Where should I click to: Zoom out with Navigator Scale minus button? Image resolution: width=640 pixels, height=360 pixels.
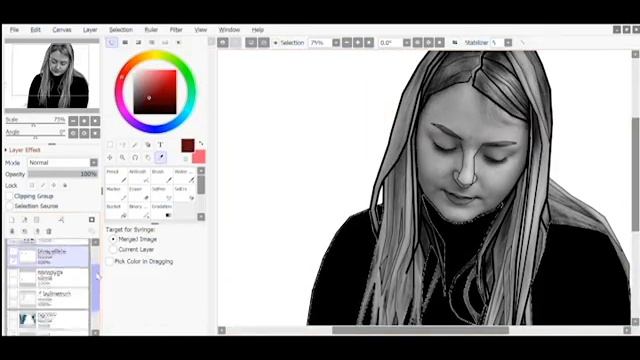(73, 121)
